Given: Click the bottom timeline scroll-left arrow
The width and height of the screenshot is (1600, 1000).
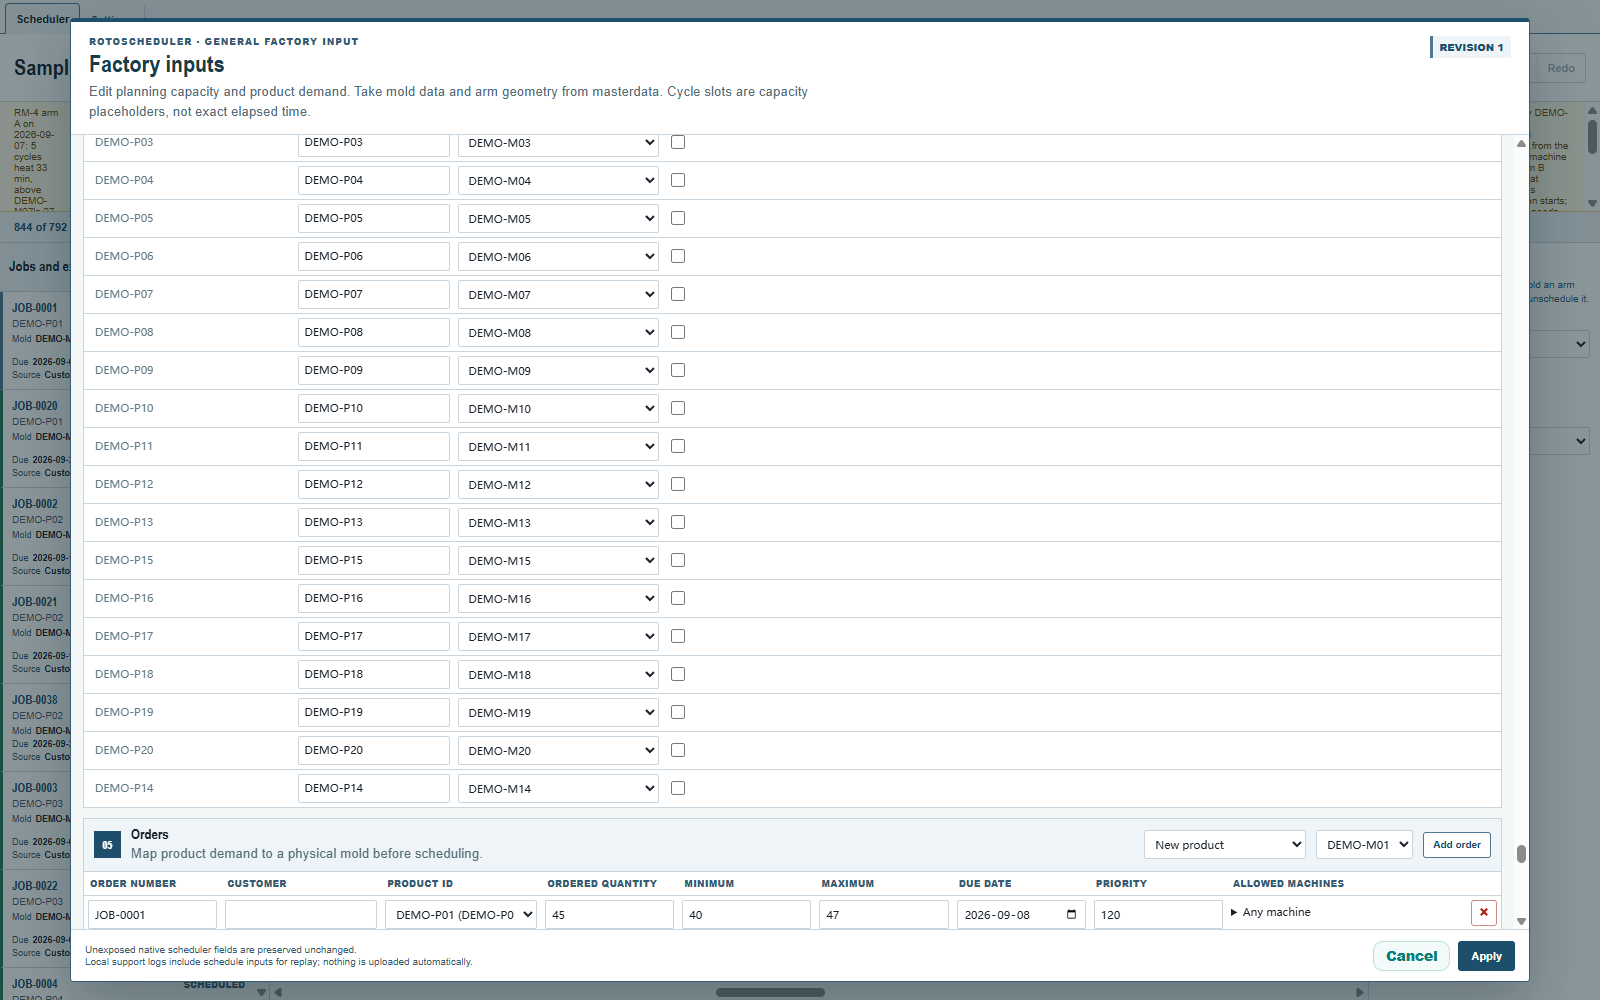Looking at the screenshot, I should click(278, 992).
